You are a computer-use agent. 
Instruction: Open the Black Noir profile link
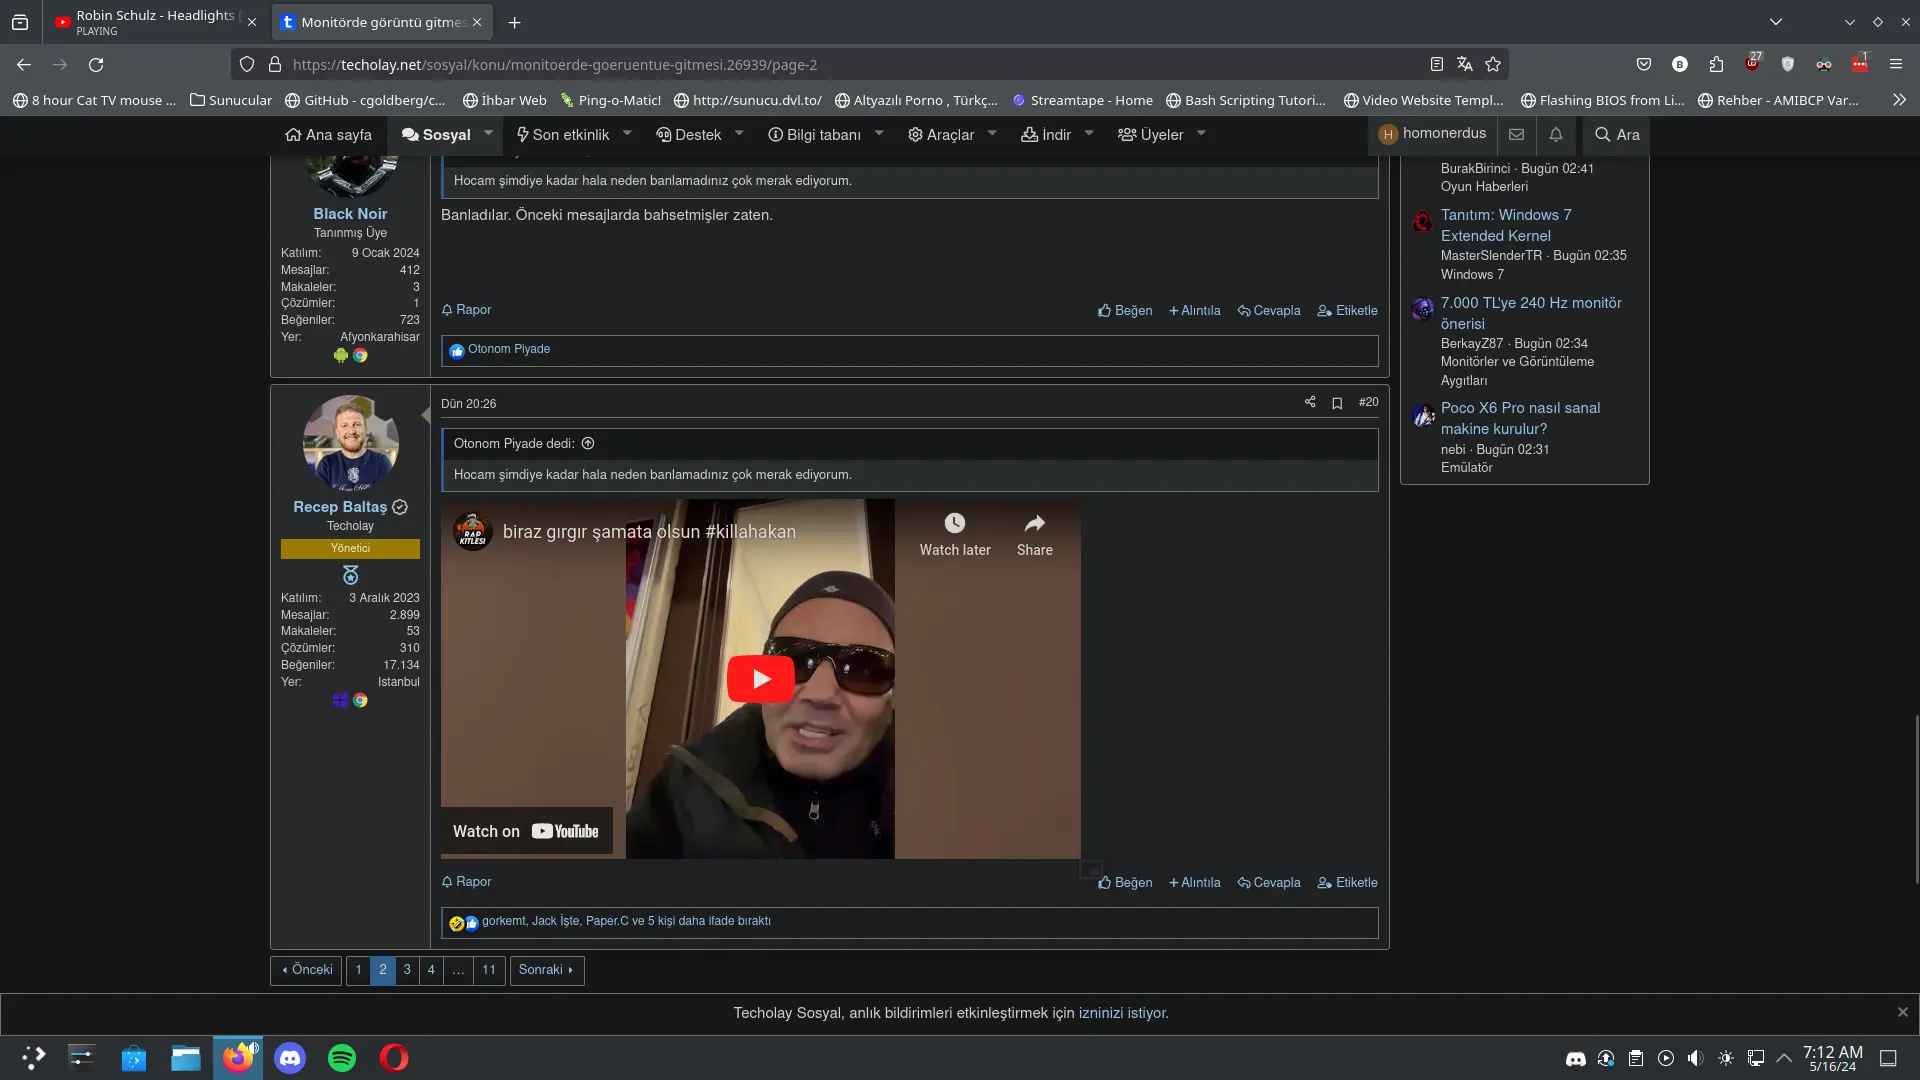coord(350,213)
